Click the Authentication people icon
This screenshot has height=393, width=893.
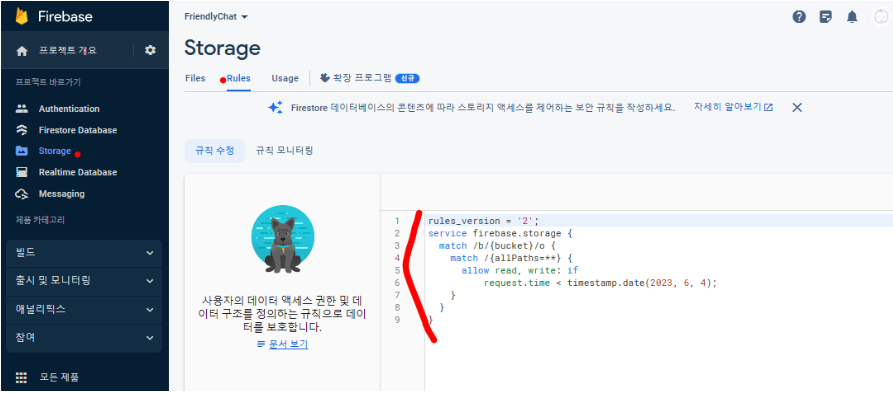pos(22,109)
